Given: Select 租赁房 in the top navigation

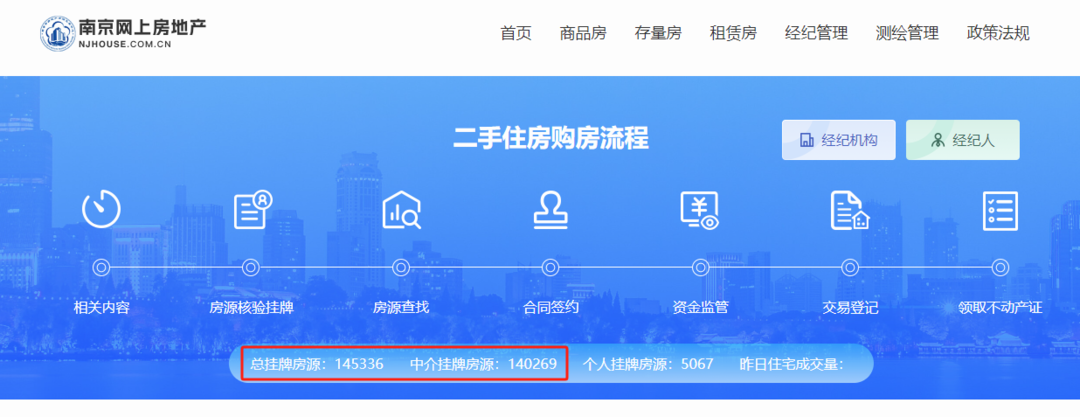Looking at the screenshot, I should (x=733, y=33).
